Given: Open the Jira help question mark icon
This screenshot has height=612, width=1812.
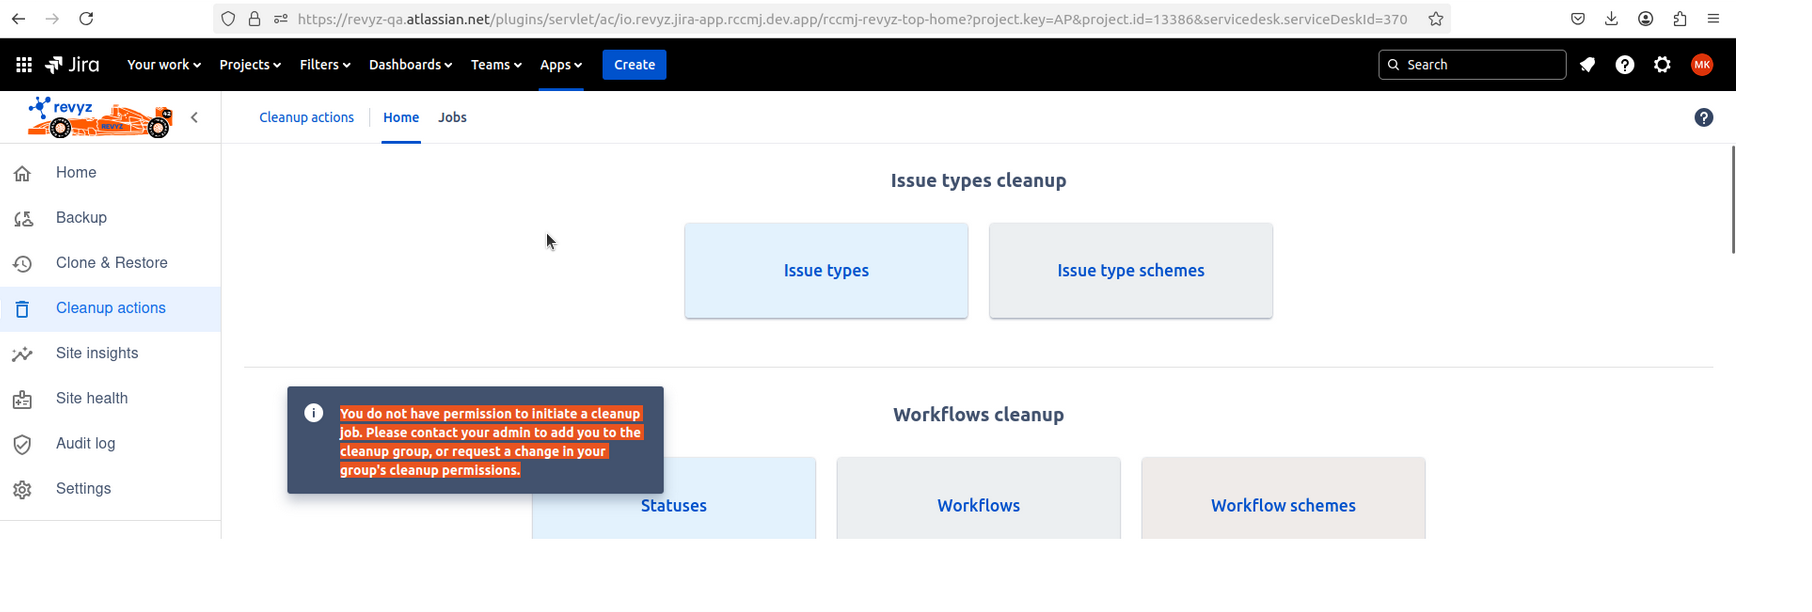Looking at the screenshot, I should (1625, 65).
